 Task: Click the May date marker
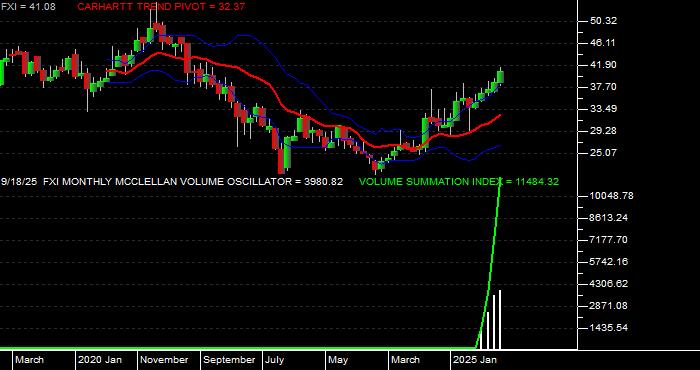click(x=338, y=360)
